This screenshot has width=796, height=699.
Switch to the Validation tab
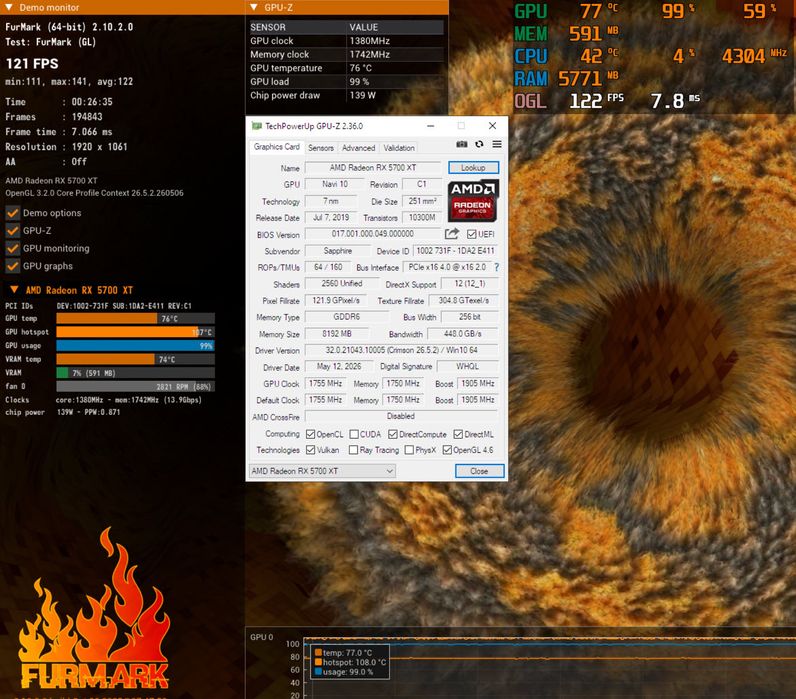[399, 148]
